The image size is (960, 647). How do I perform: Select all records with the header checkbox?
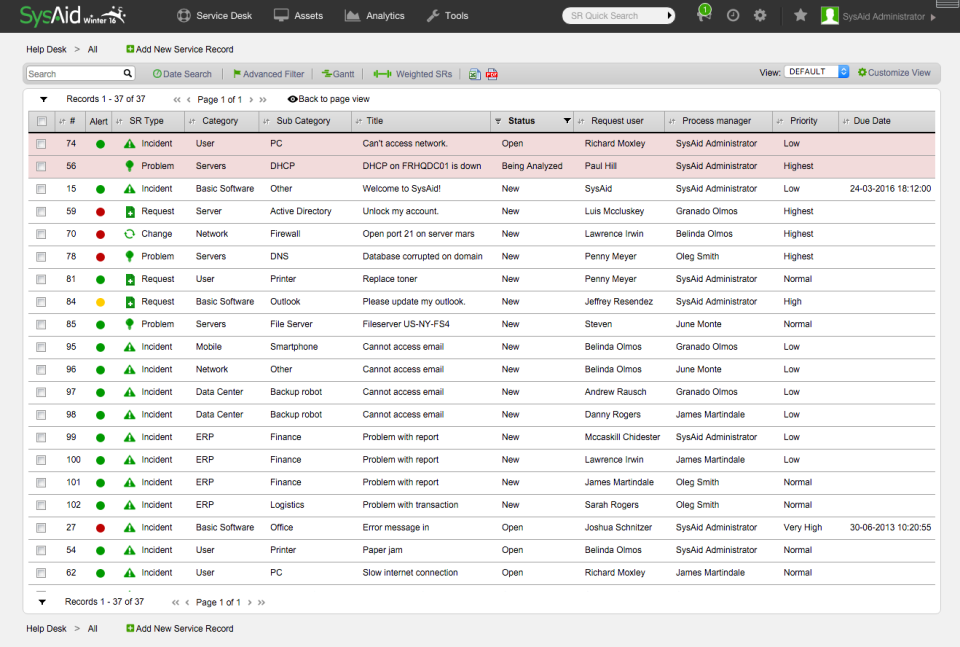tap(40, 120)
